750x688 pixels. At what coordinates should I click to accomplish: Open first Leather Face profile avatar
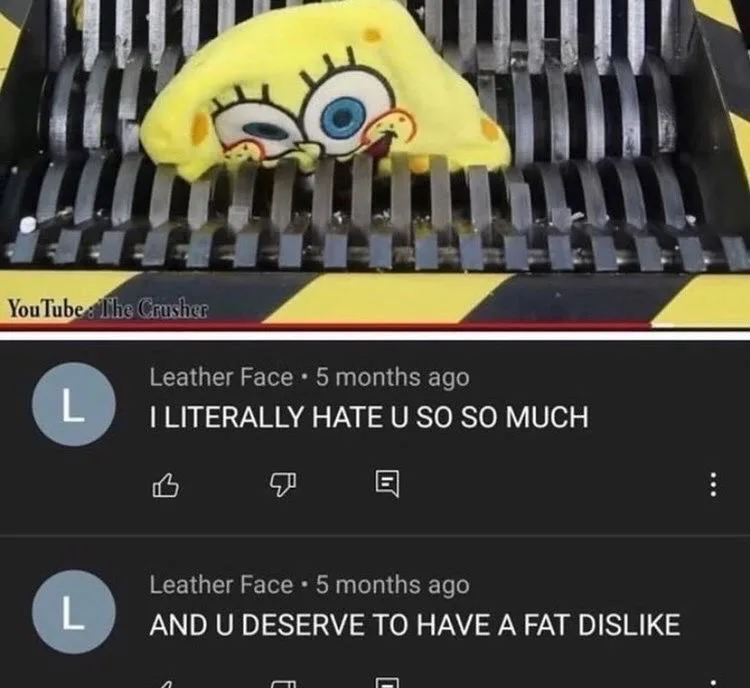(74, 404)
